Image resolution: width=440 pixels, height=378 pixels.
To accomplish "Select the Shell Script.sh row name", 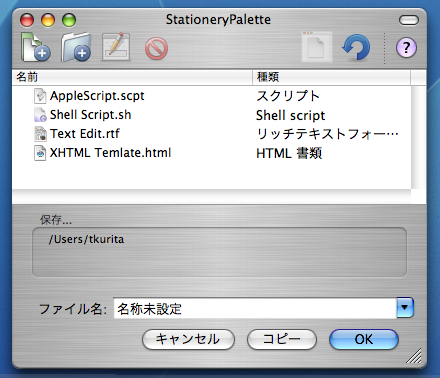I will [90, 115].
